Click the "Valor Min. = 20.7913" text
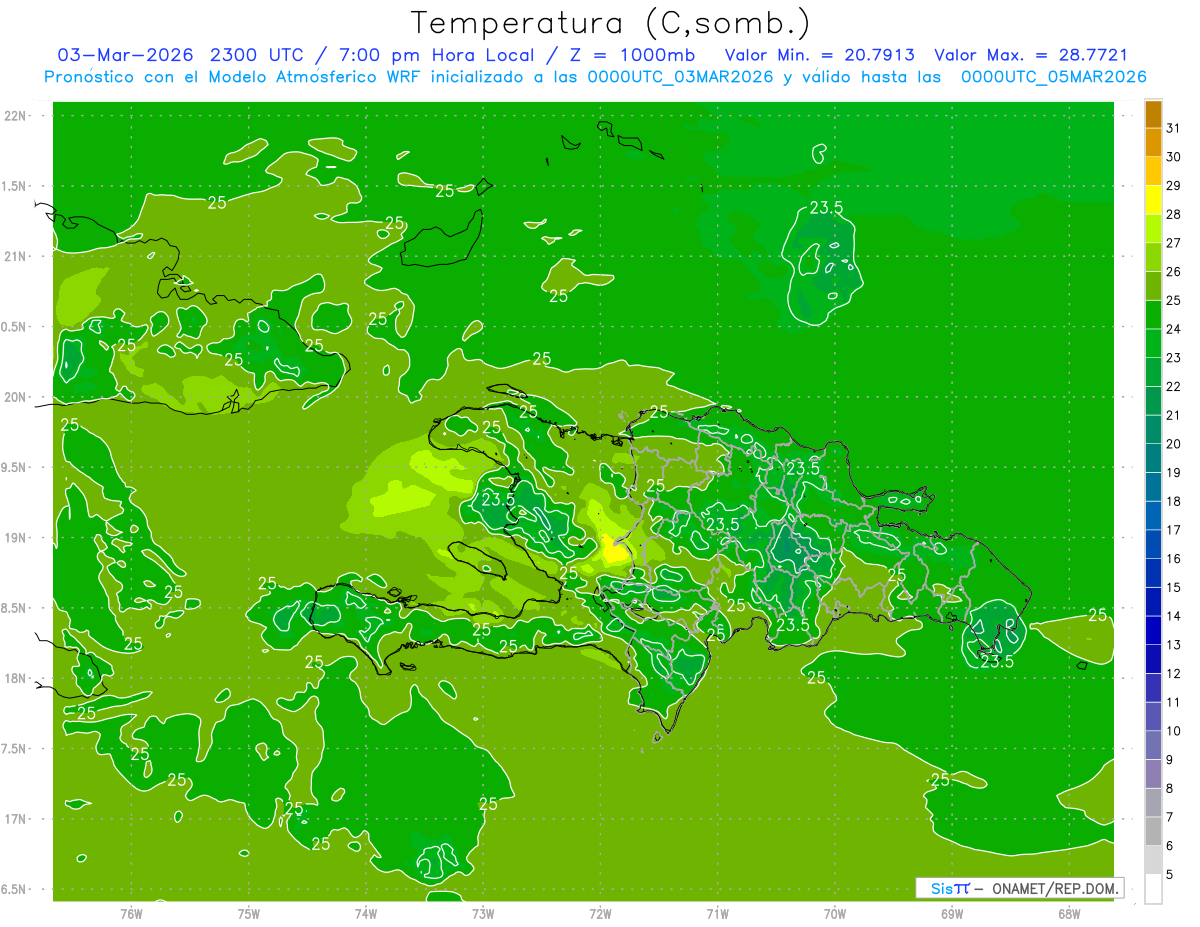Screen dimensions: 1200x927 click(x=820, y=55)
